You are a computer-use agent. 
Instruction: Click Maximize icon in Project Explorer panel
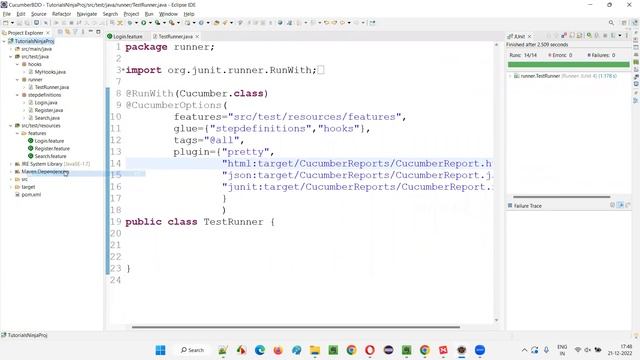[x=98, y=31]
